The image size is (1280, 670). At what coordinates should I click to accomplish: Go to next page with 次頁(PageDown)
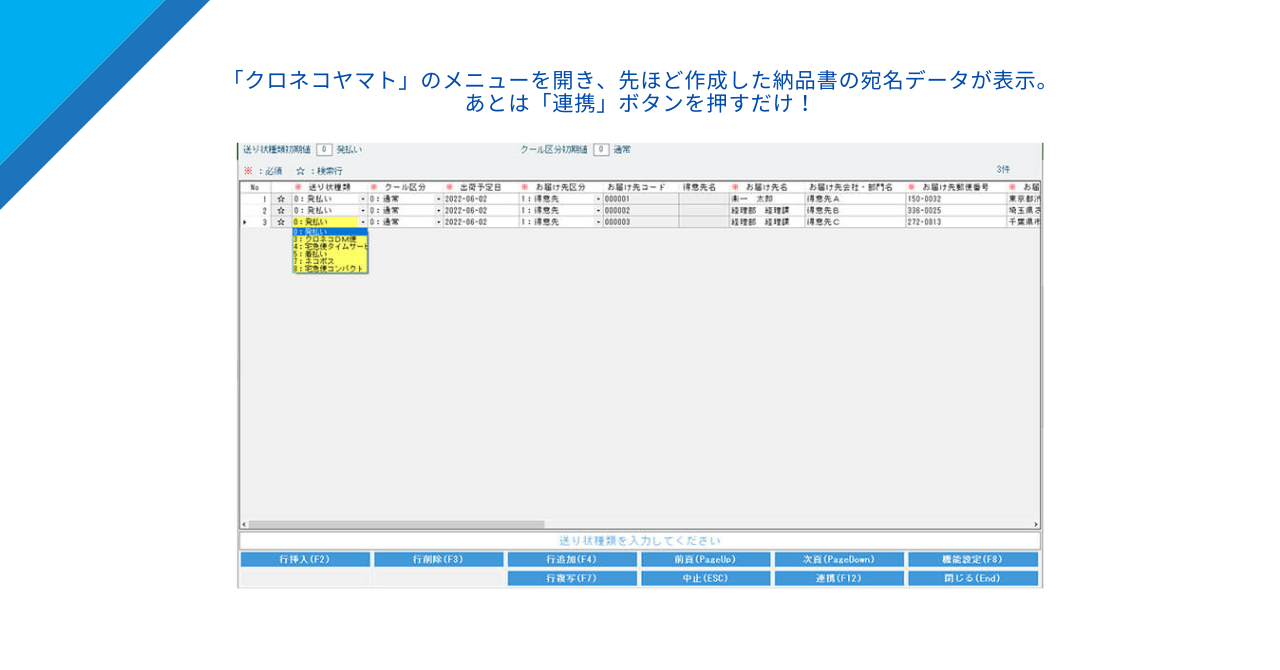point(839,560)
